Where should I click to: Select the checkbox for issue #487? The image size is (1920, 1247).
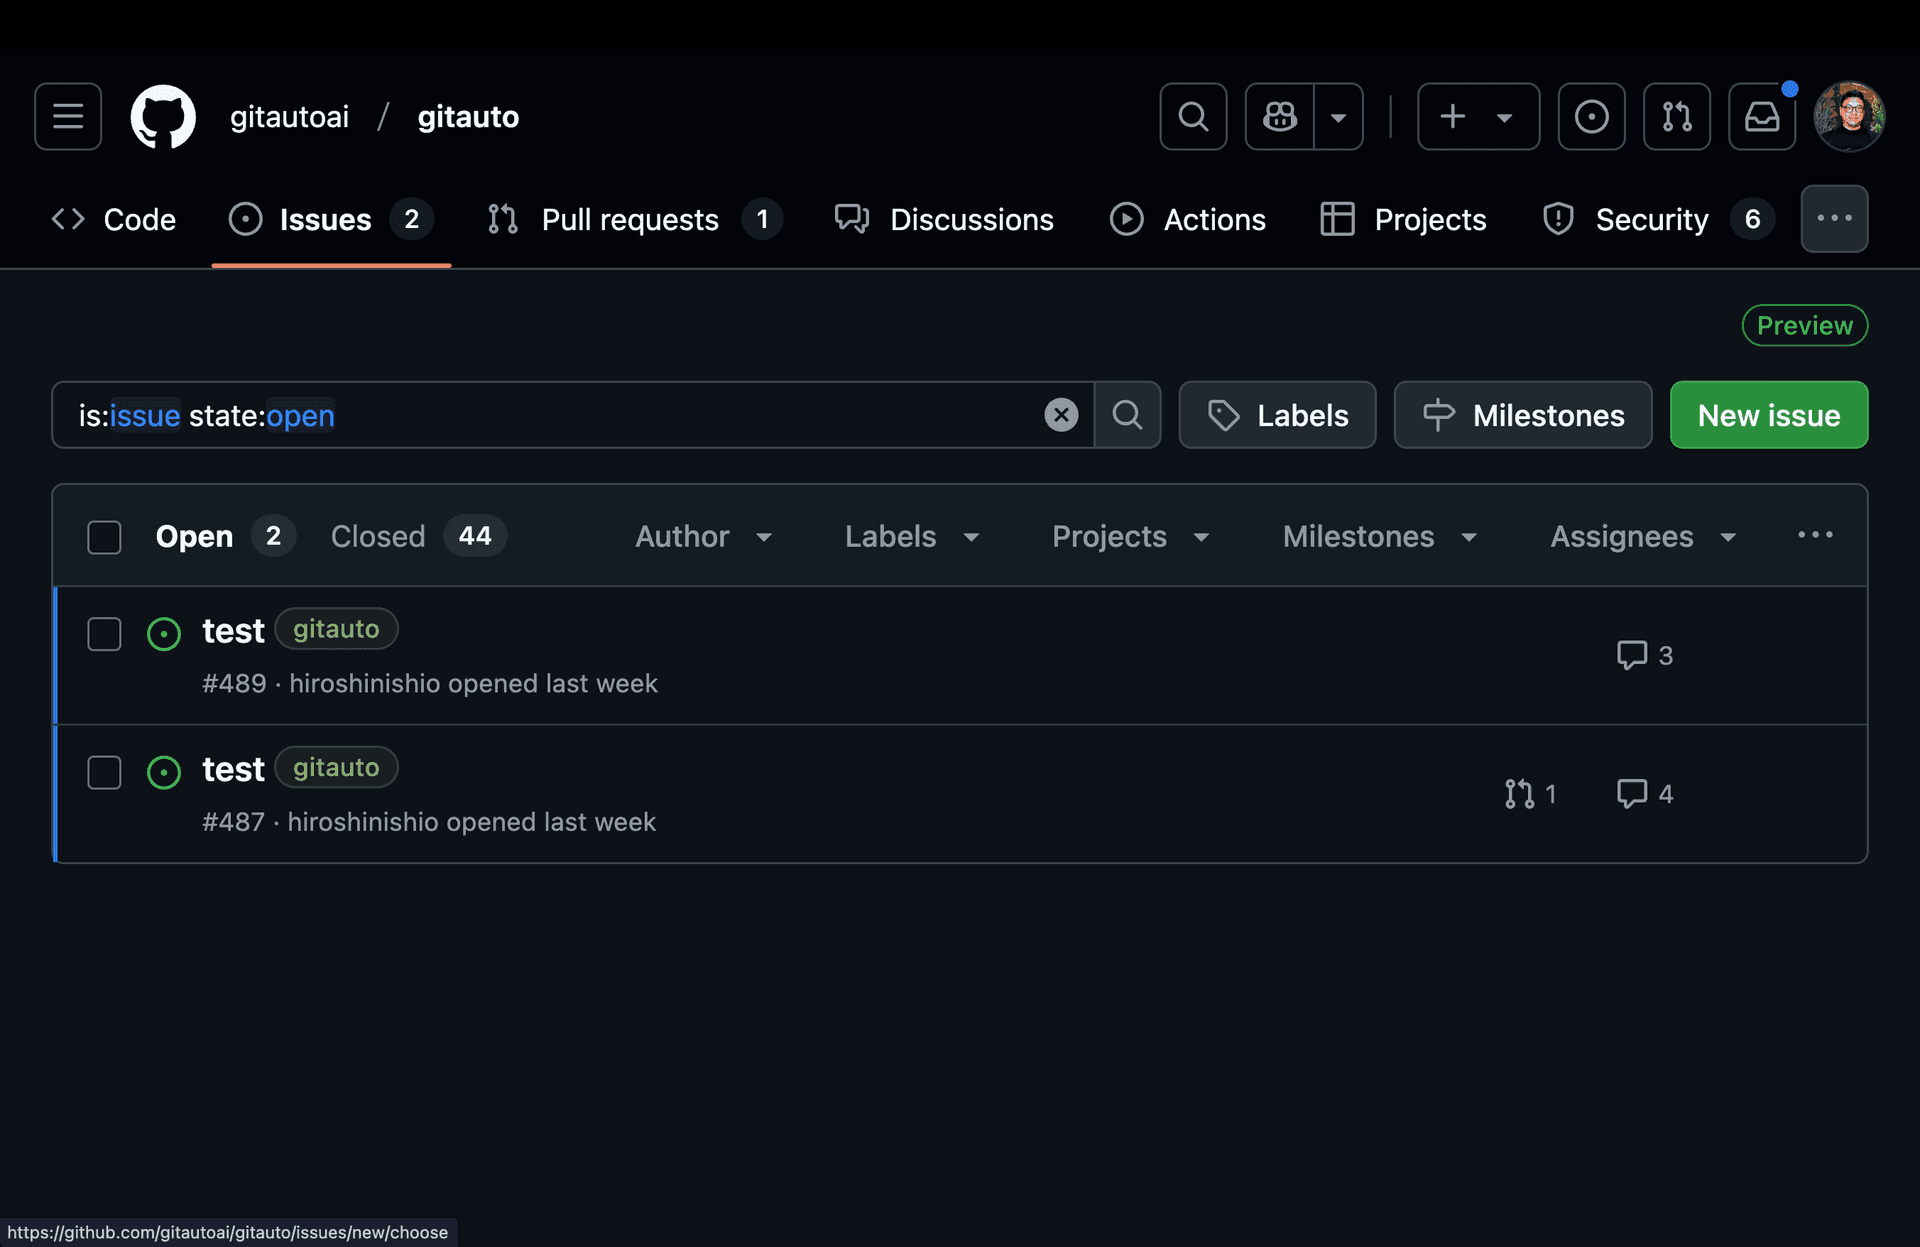tap(104, 772)
